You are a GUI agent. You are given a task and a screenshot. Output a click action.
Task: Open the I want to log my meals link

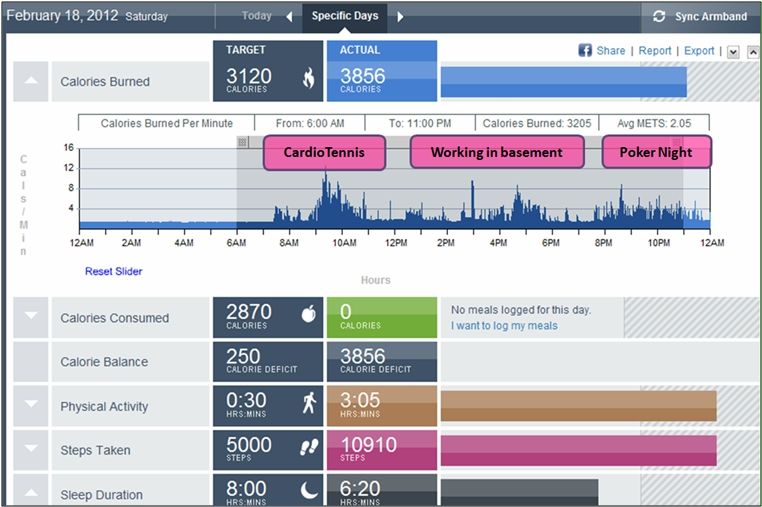tap(504, 326)
